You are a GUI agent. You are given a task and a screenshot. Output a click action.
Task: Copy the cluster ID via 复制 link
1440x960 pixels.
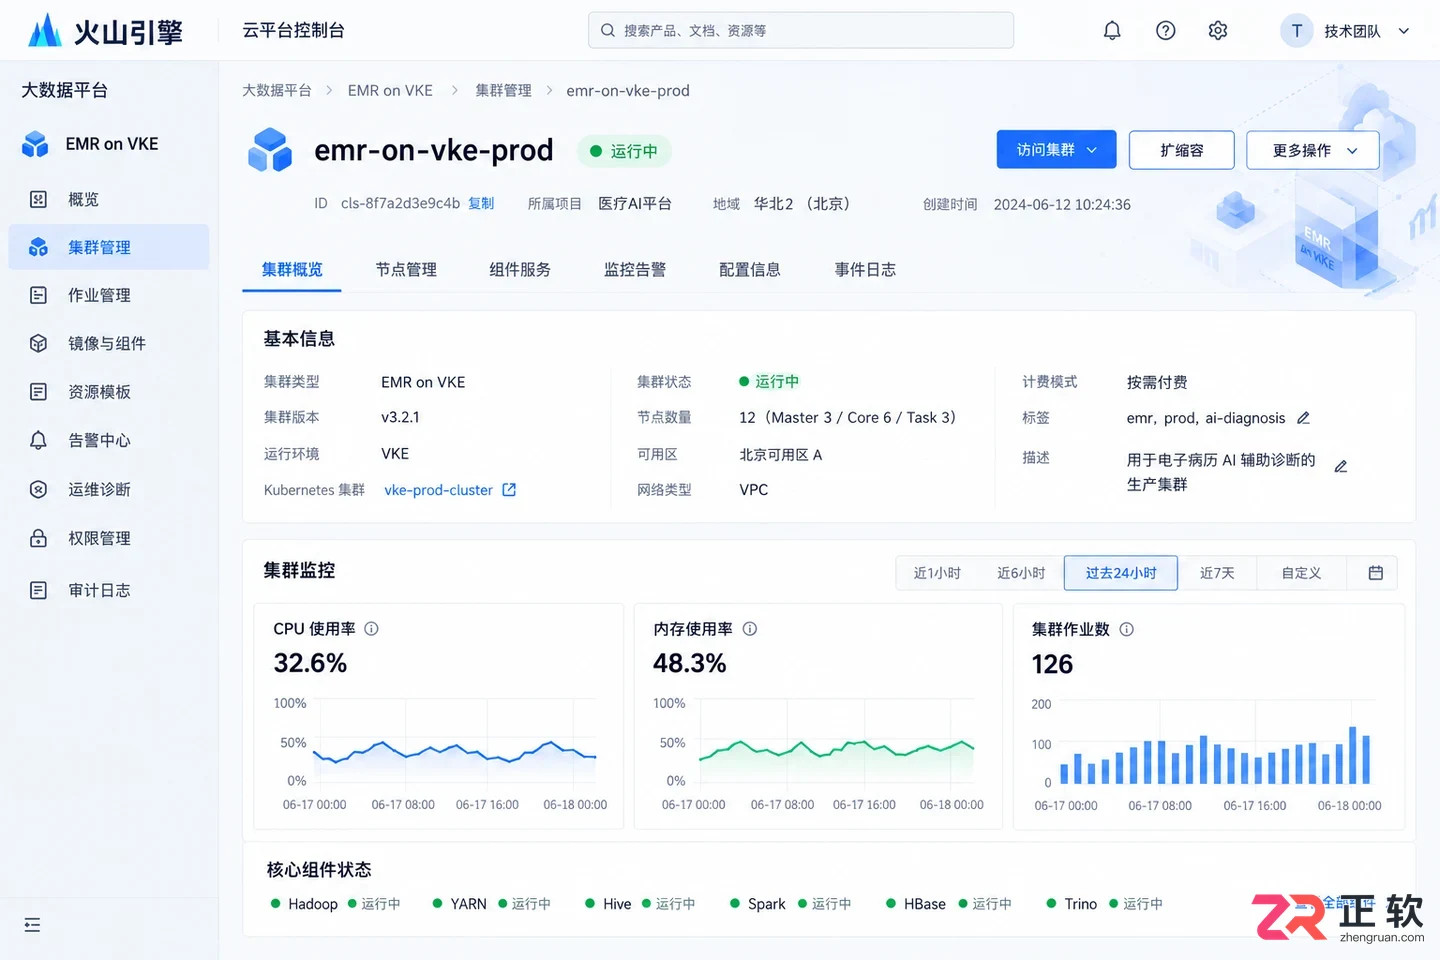coord(481,203)
